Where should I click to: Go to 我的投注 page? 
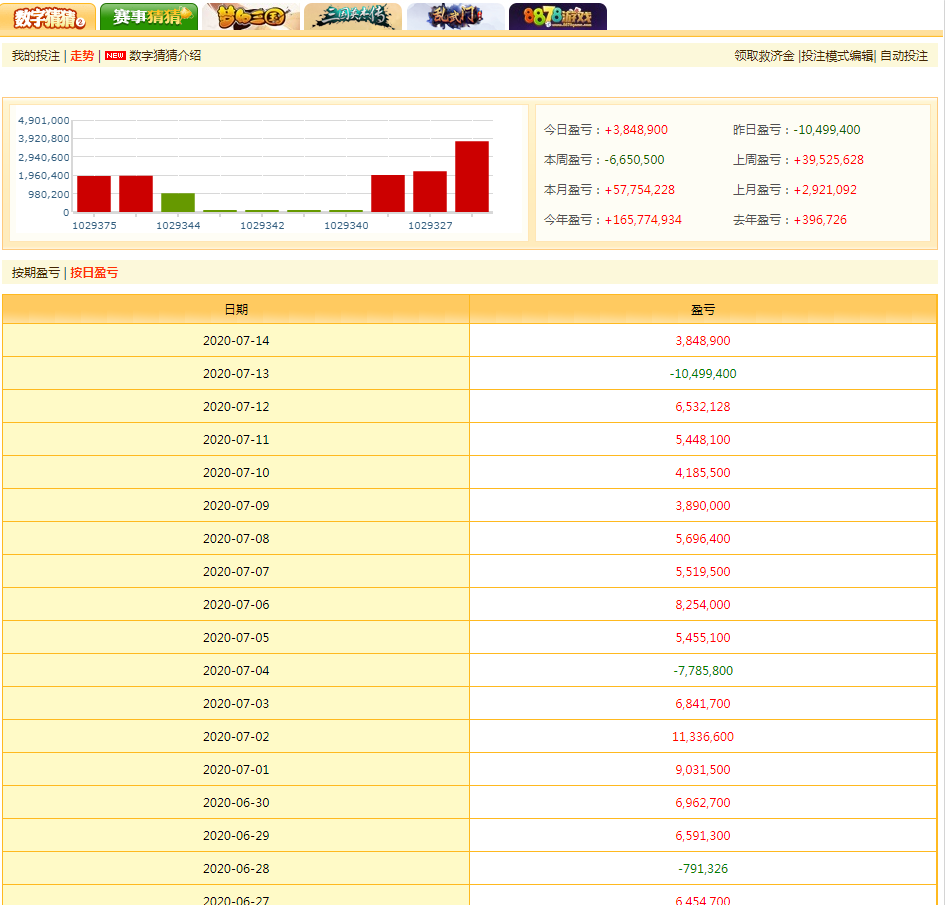click(36, 56)
